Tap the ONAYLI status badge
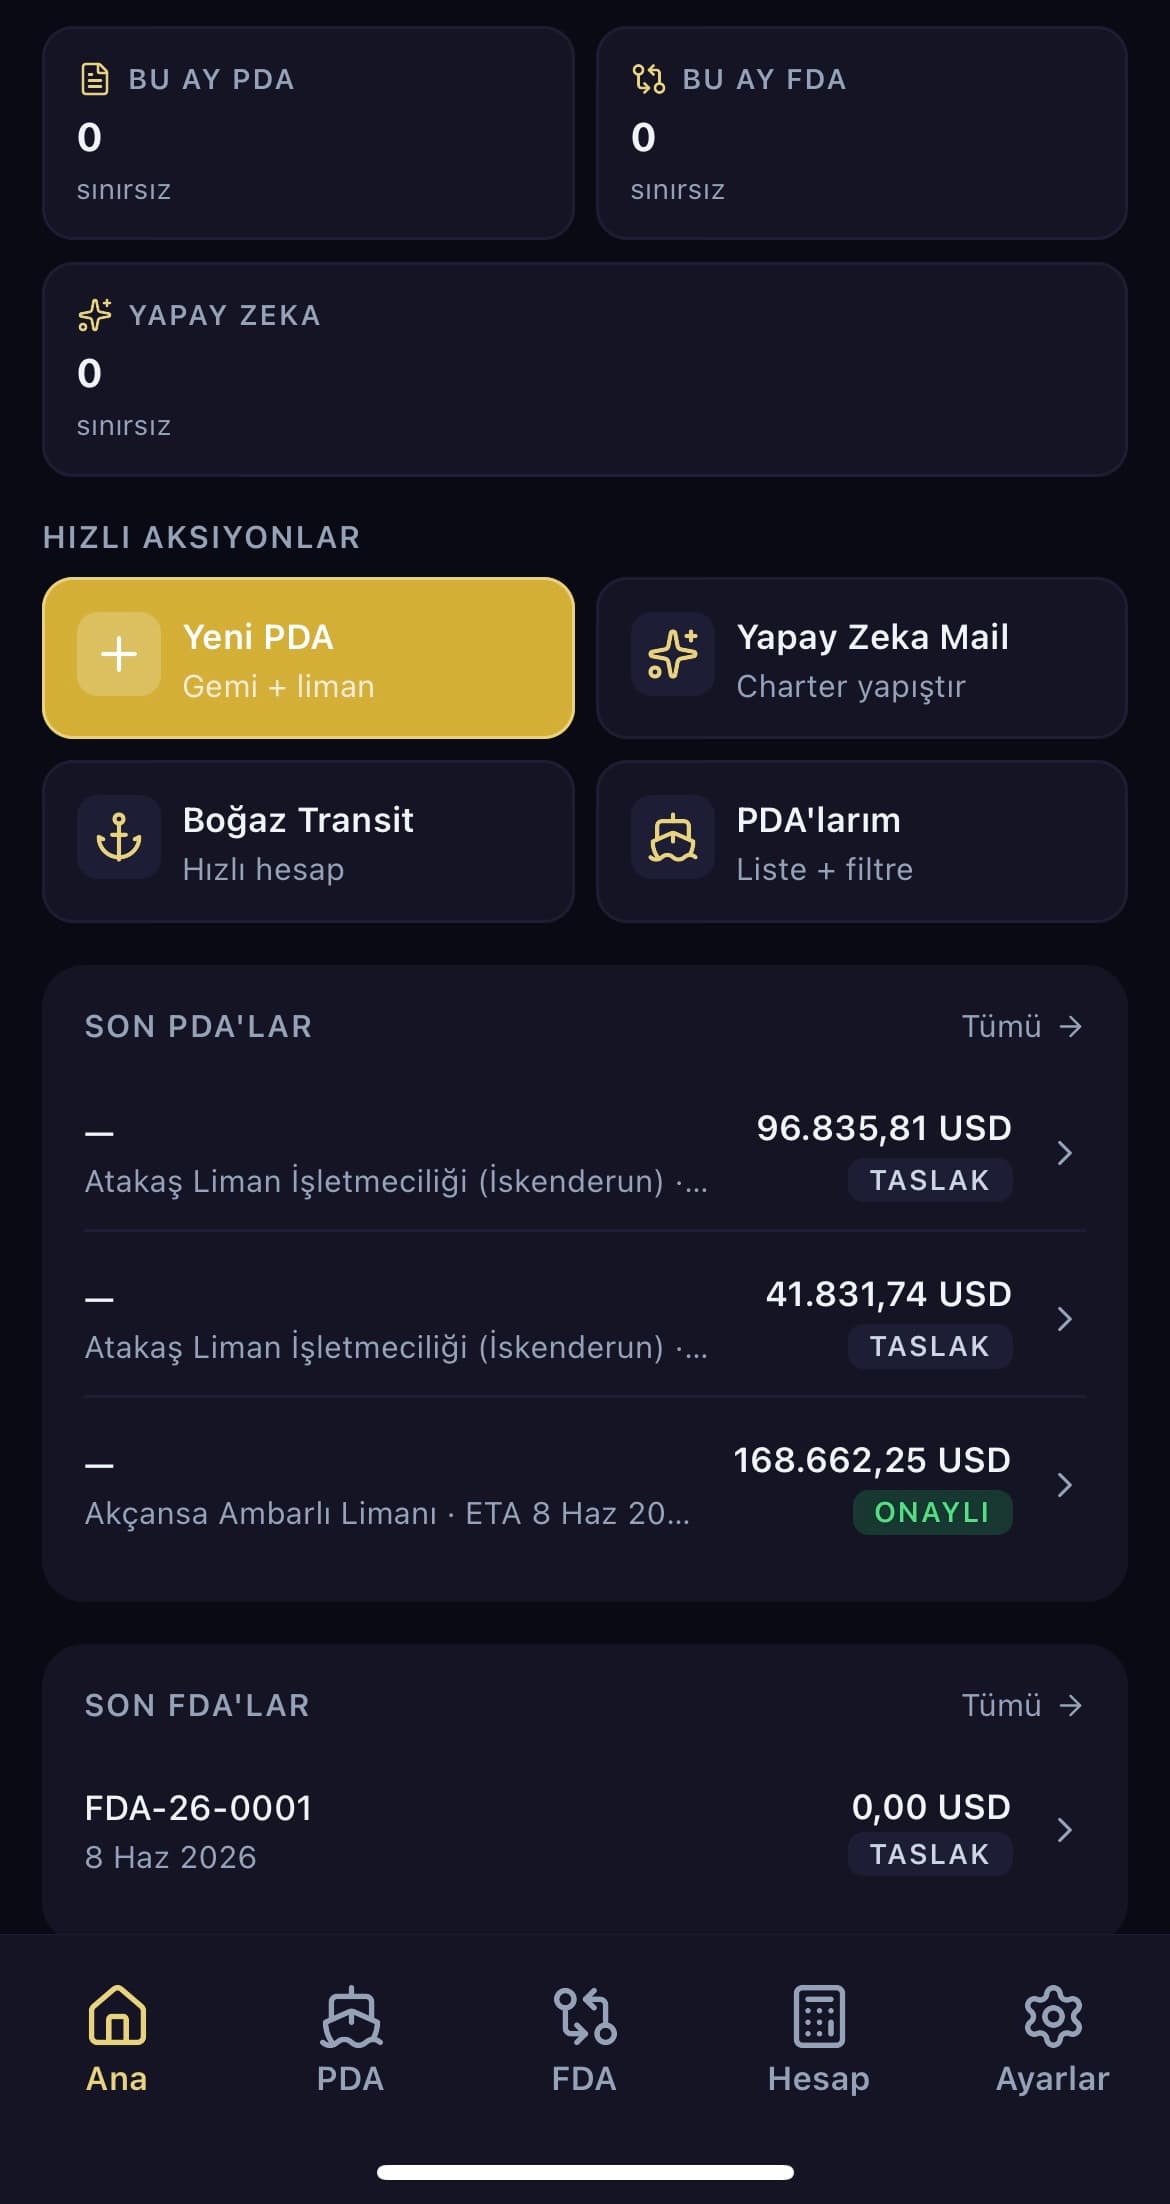Screen dimensions: 1170x2204 point(932,1512)
